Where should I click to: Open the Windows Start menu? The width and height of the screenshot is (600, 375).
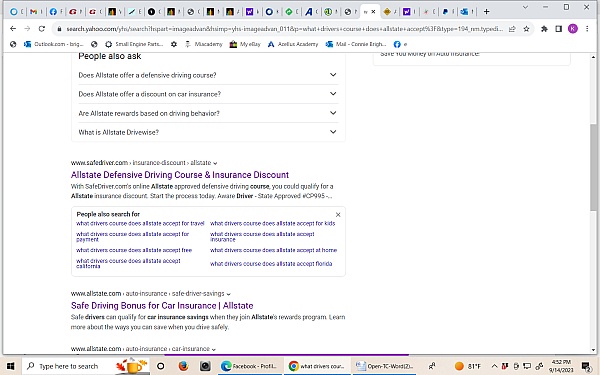[x=10, y=366]
